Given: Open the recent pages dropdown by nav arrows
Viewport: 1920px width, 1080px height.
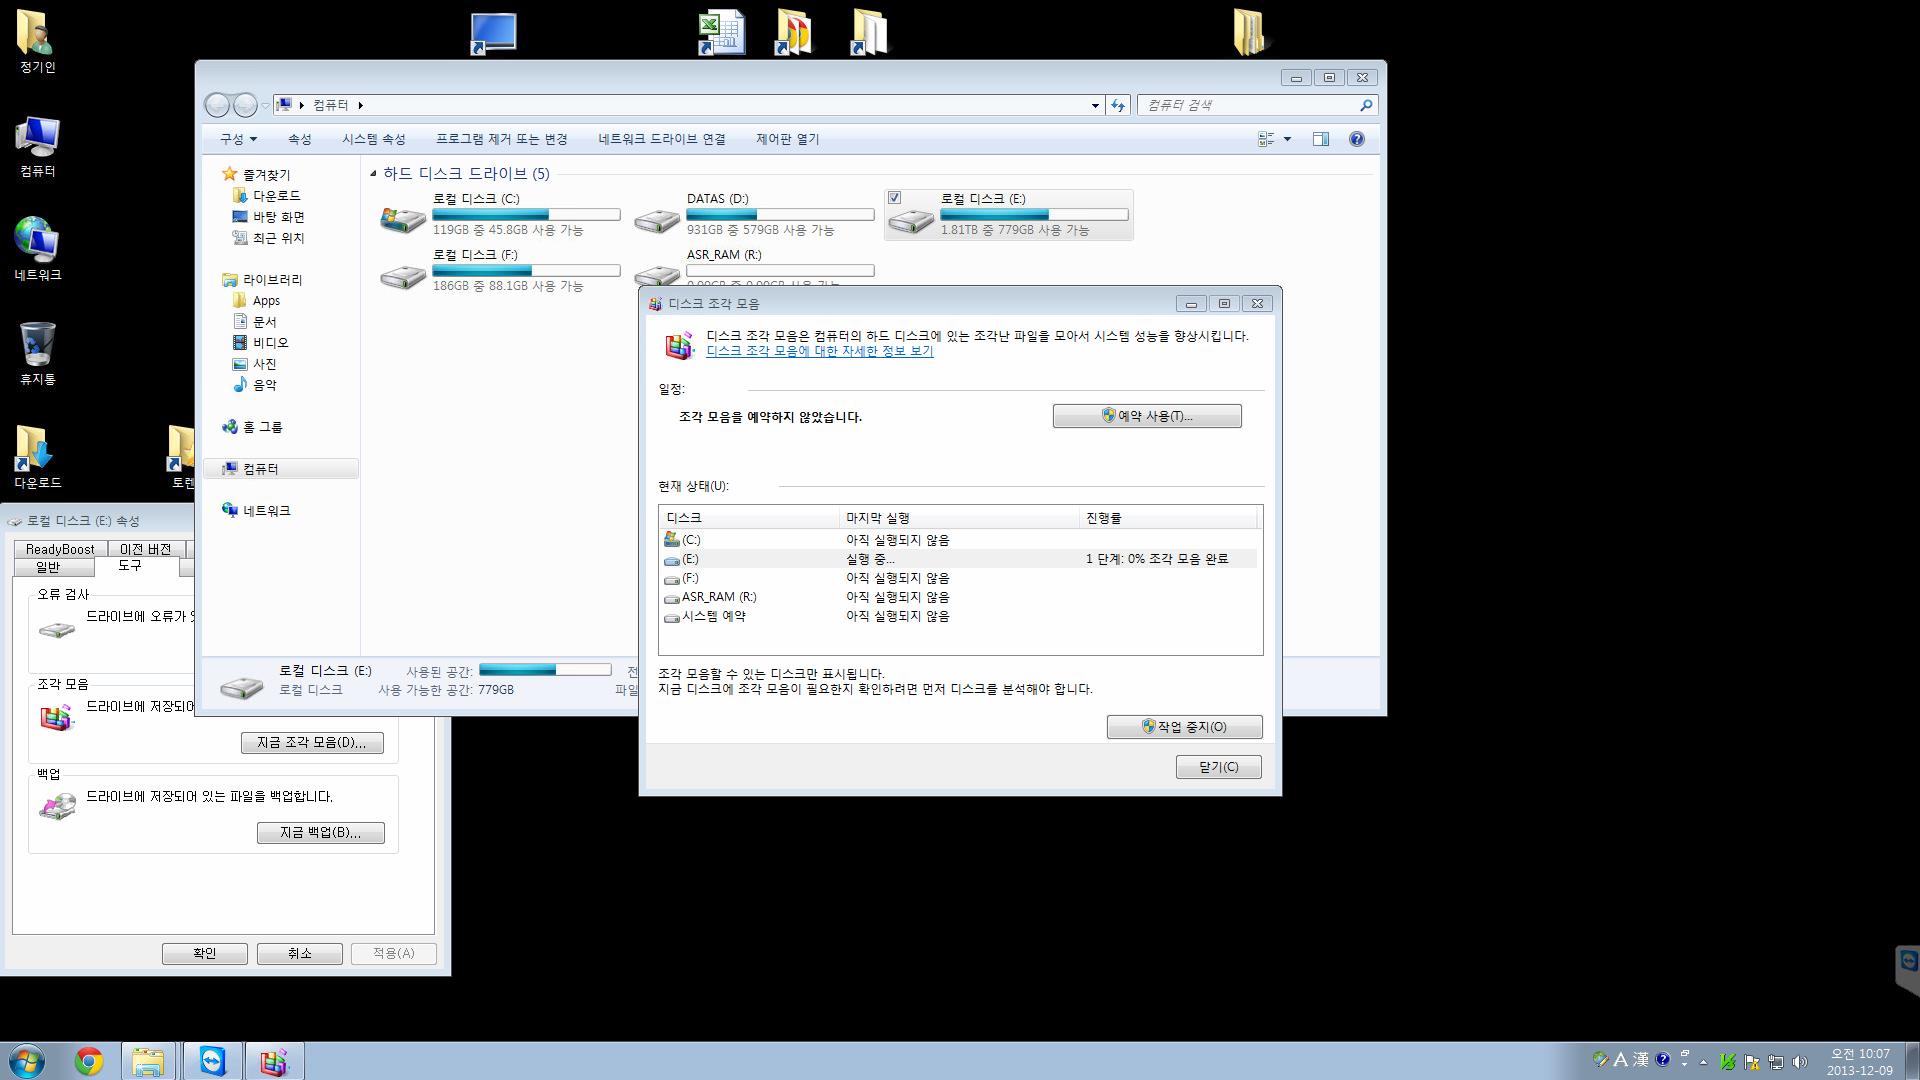Looking at the screenshot, I should (x=265, y=105).
